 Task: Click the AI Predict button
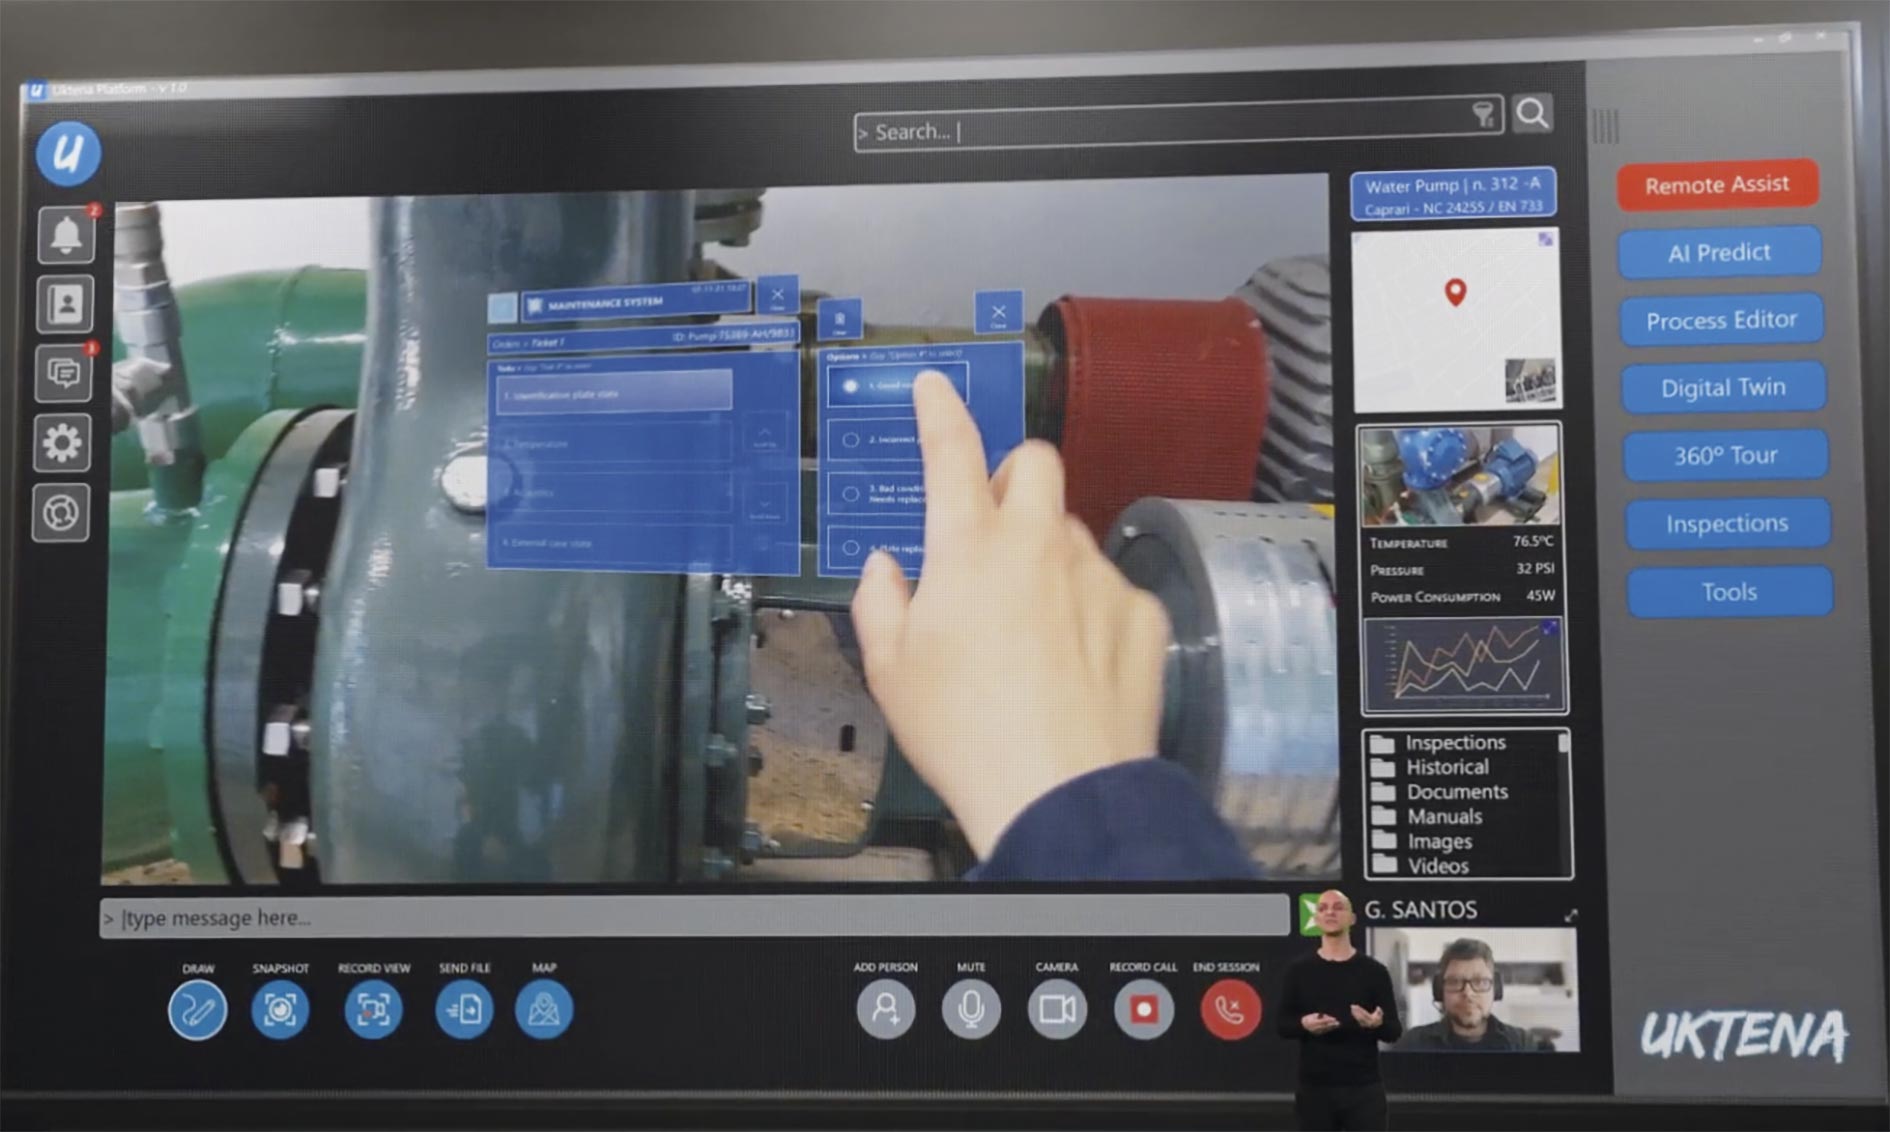(x=1719, y=252)
